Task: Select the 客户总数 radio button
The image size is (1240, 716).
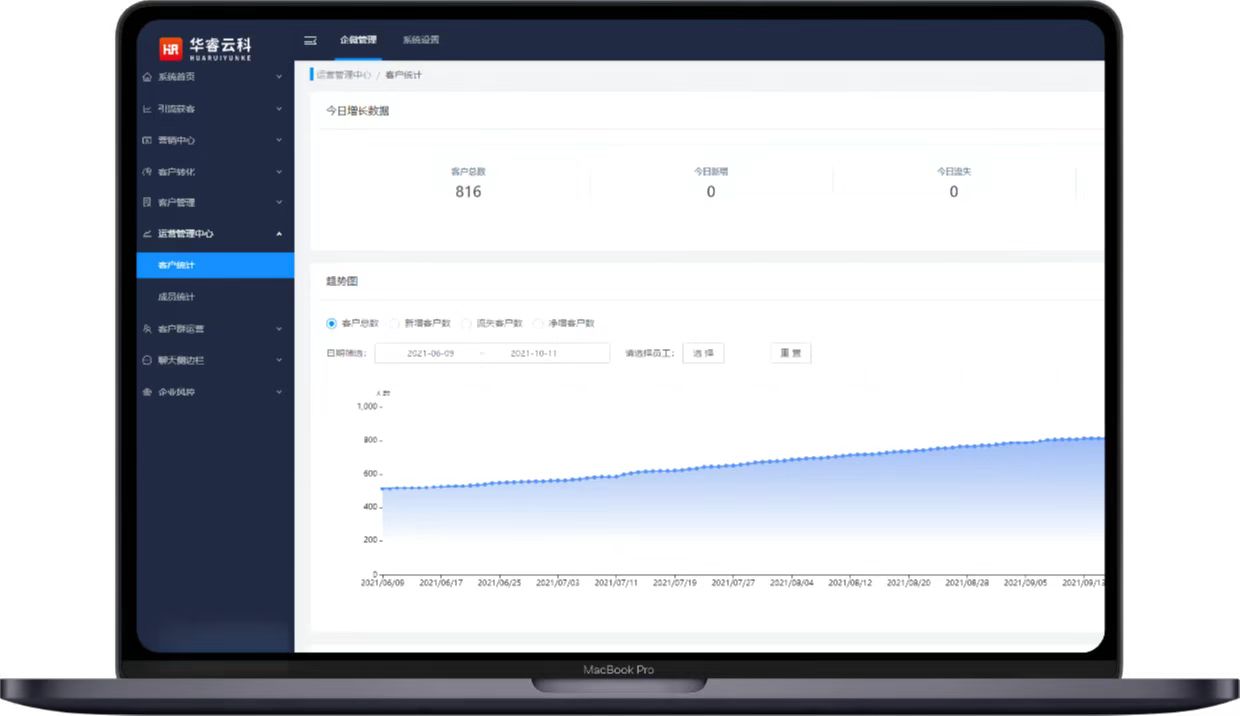Action: (332, 323)
